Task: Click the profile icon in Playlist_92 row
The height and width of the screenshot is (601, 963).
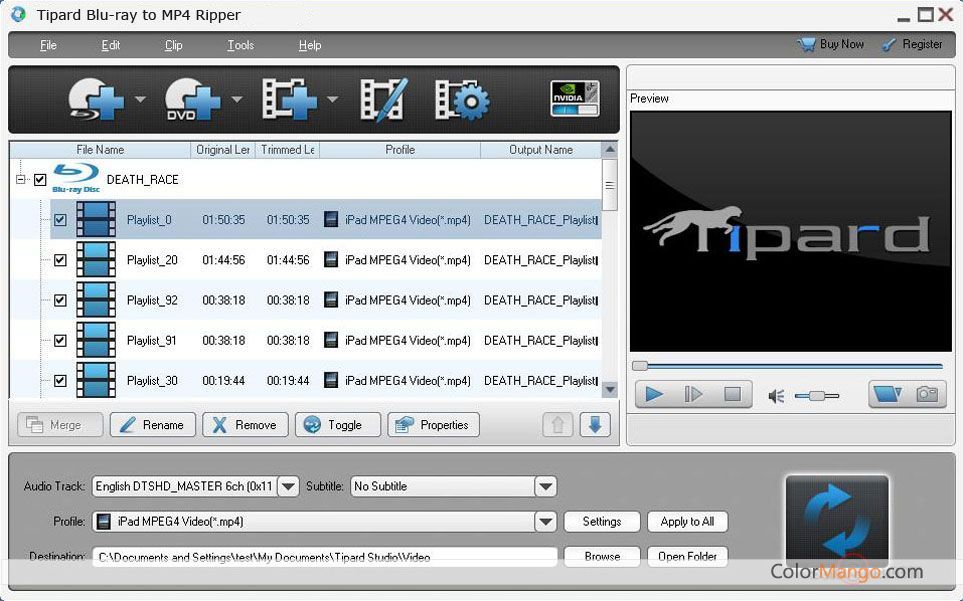Action: pyautogui.click(x=331, y=300)
